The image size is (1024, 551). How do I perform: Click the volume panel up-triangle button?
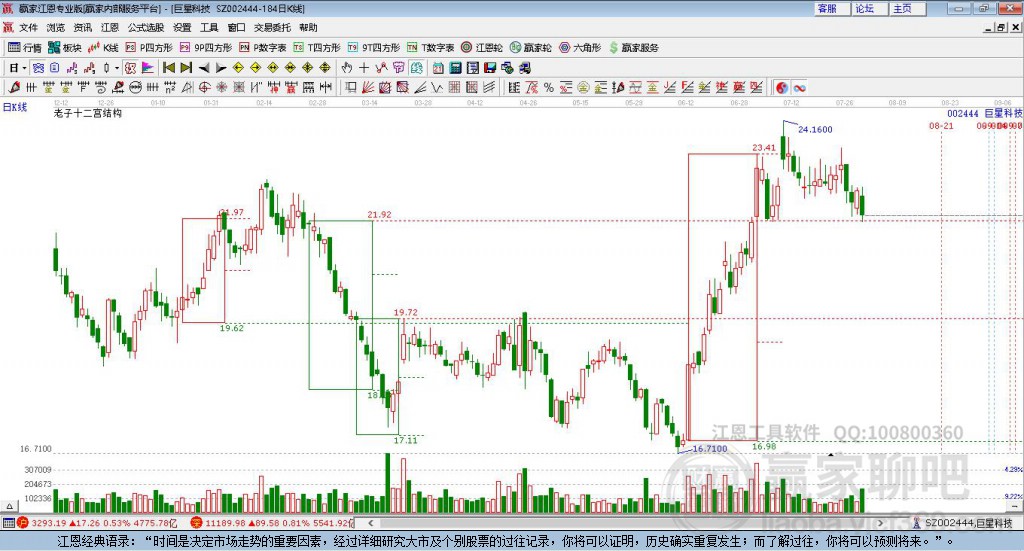[x=9, y=506]
